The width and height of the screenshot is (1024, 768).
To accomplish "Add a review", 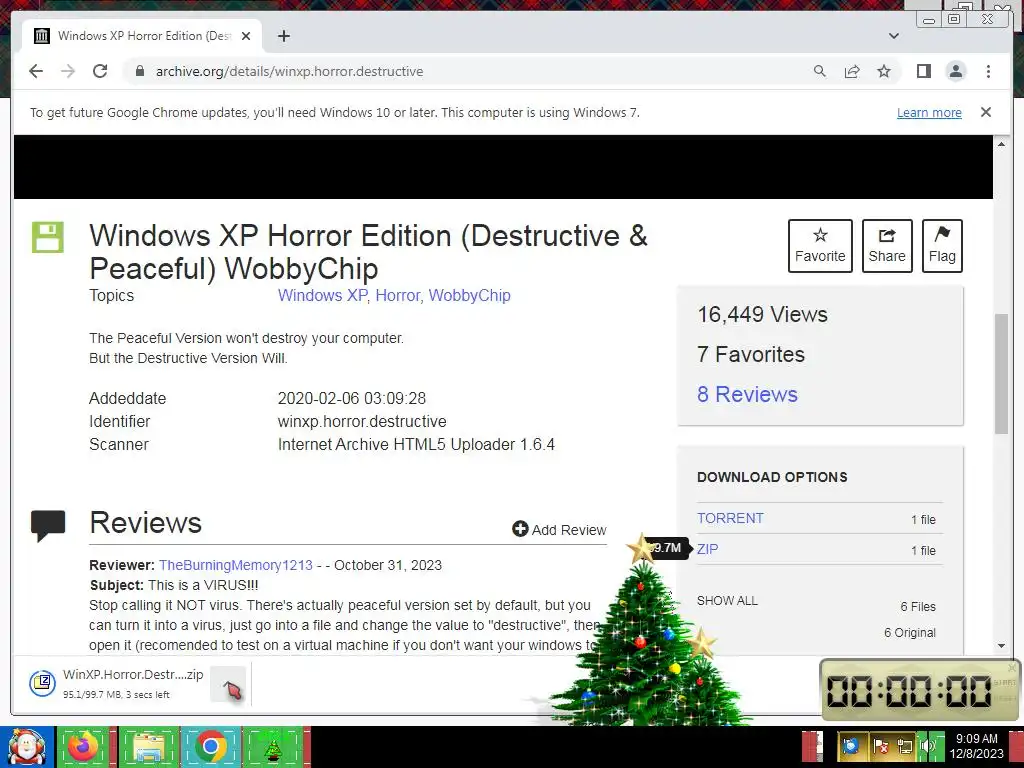I will pyautogui.click(x=560, y=530).
